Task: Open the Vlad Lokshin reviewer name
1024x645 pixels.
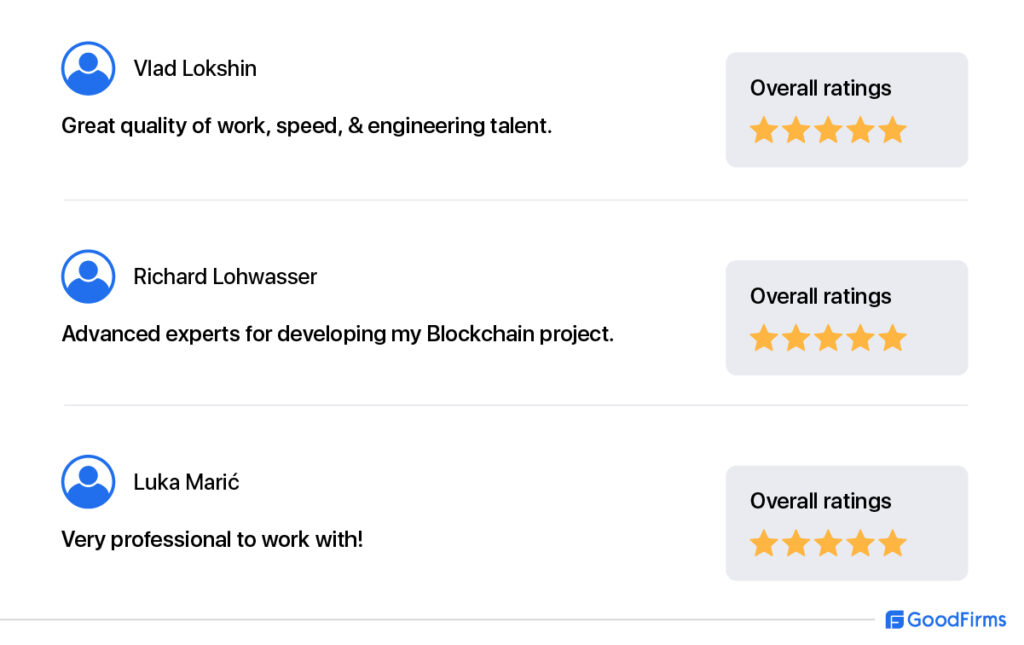Action: pos(195,69)
